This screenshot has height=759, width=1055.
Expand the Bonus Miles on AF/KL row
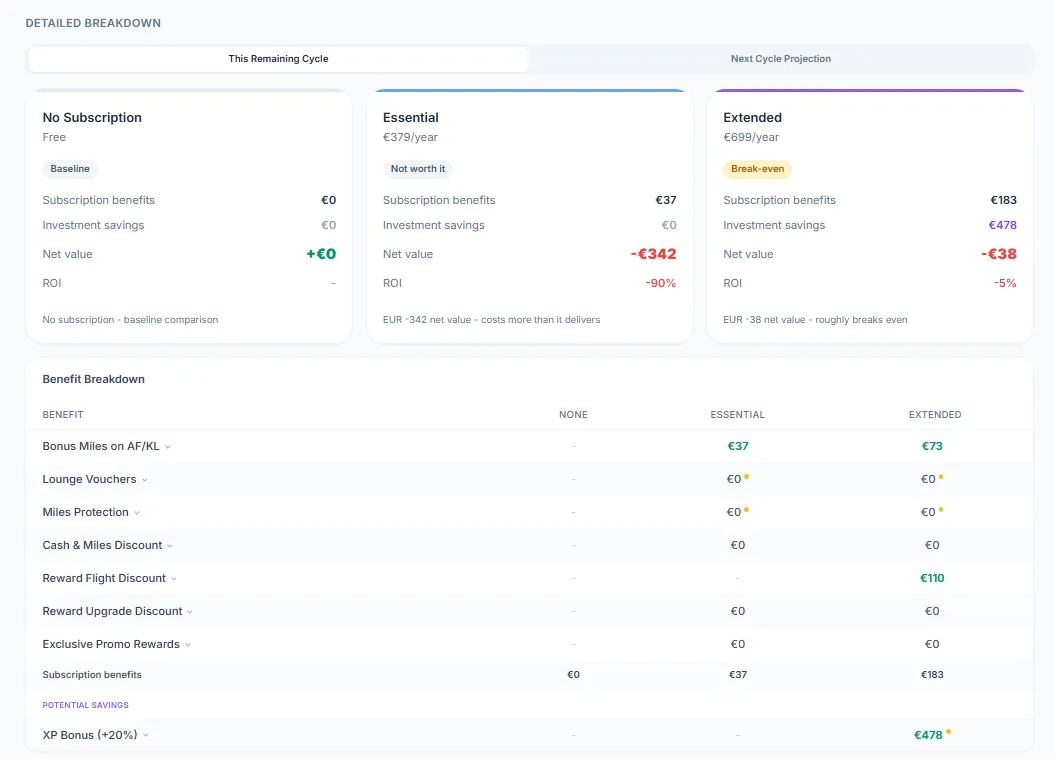[168, 447]
